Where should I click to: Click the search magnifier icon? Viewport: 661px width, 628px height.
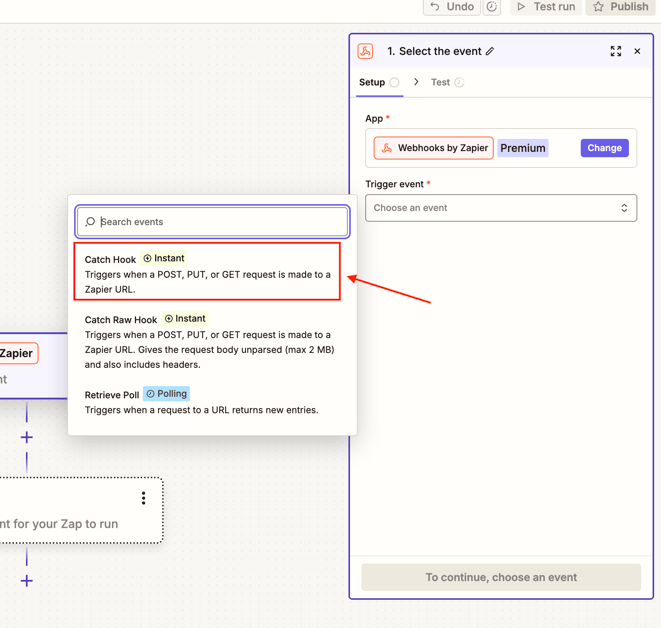click(x=90, y=222)
